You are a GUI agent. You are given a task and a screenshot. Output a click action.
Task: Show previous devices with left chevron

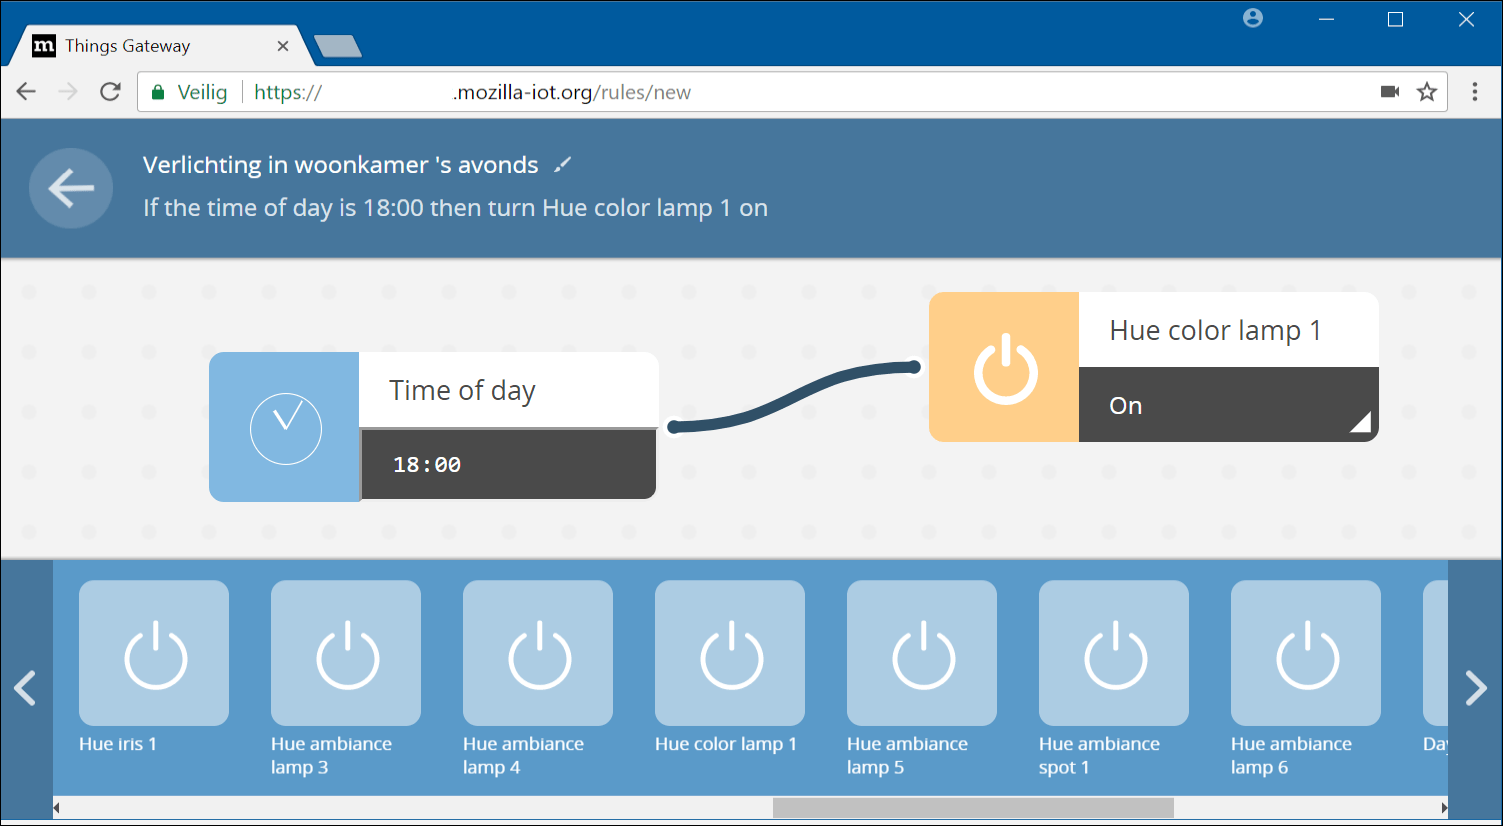26,688
